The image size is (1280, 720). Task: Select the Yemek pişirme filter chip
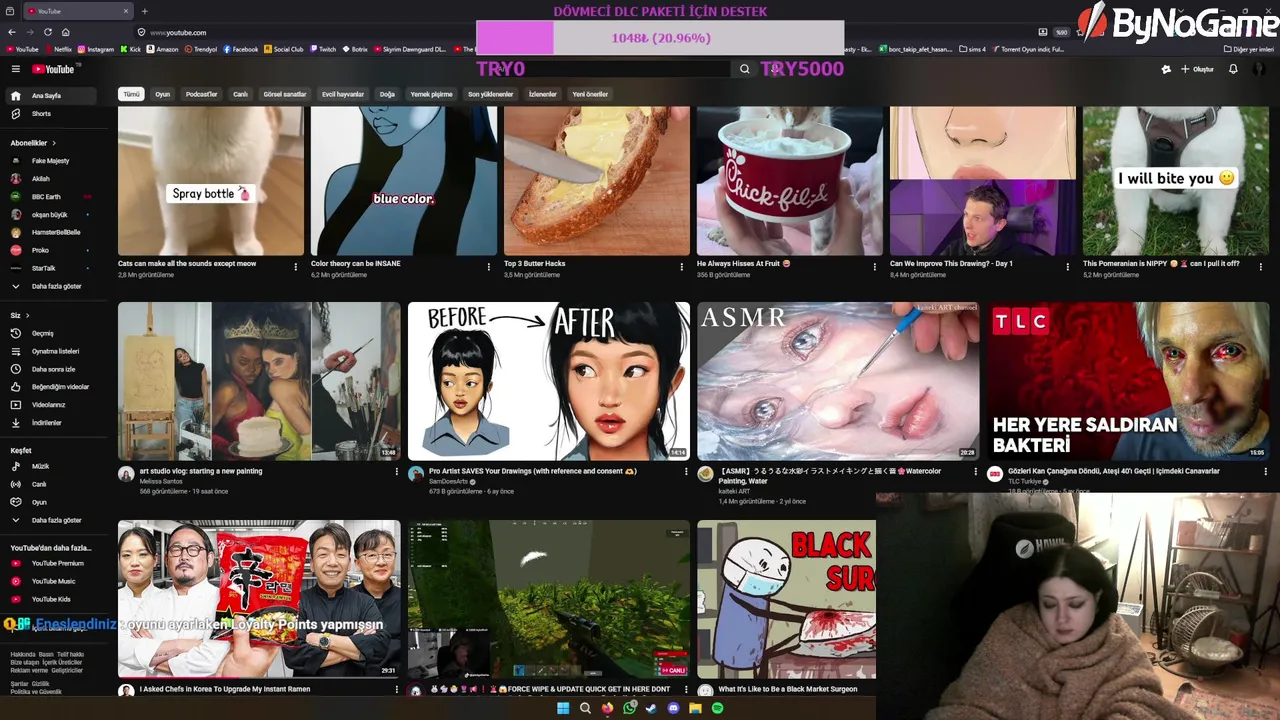[x=431, y=94]
